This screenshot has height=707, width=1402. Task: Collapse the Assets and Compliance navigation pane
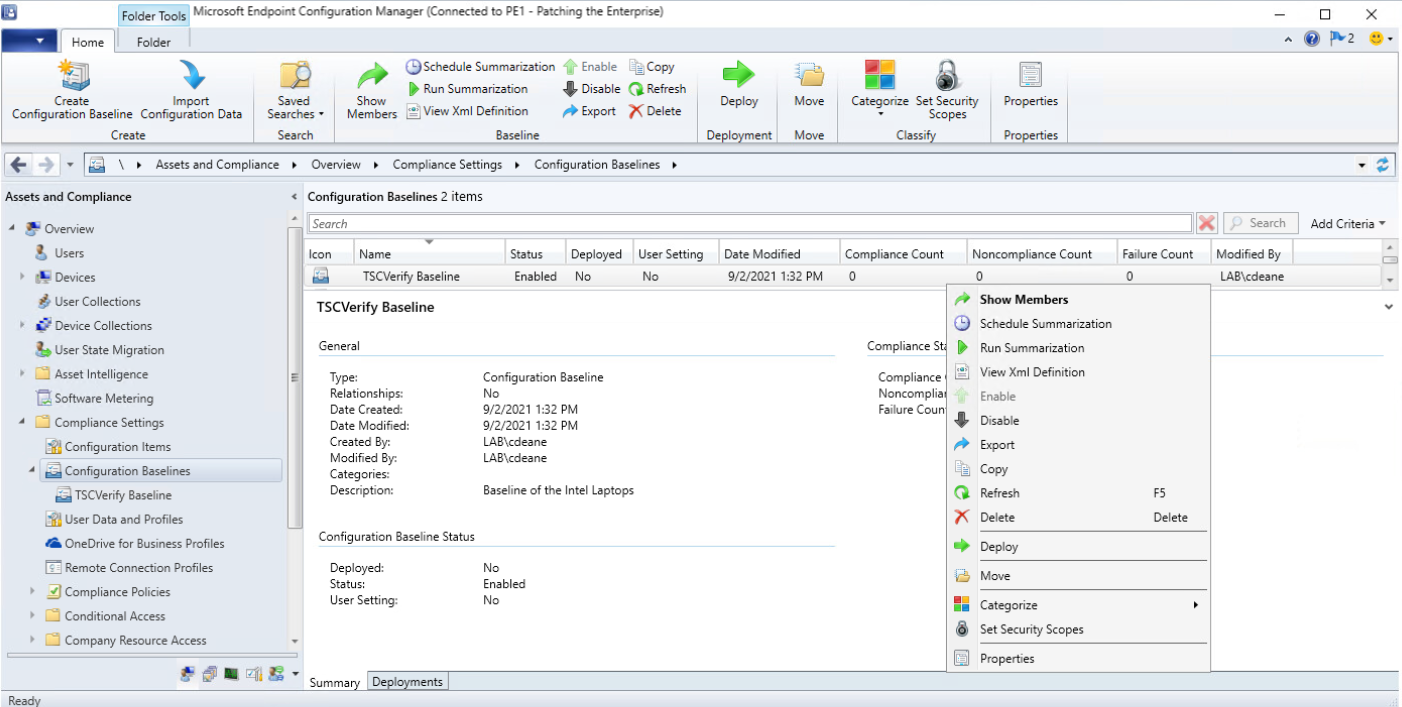(294, 197)
